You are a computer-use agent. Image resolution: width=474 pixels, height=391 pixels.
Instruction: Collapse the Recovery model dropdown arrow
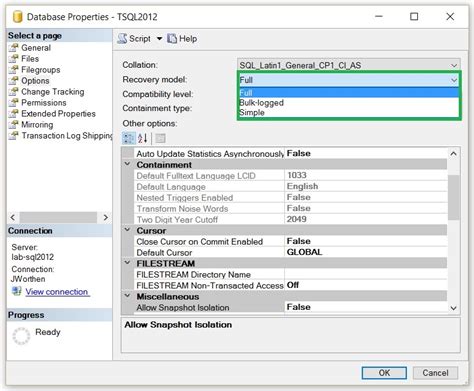click(x=454, y=80)
